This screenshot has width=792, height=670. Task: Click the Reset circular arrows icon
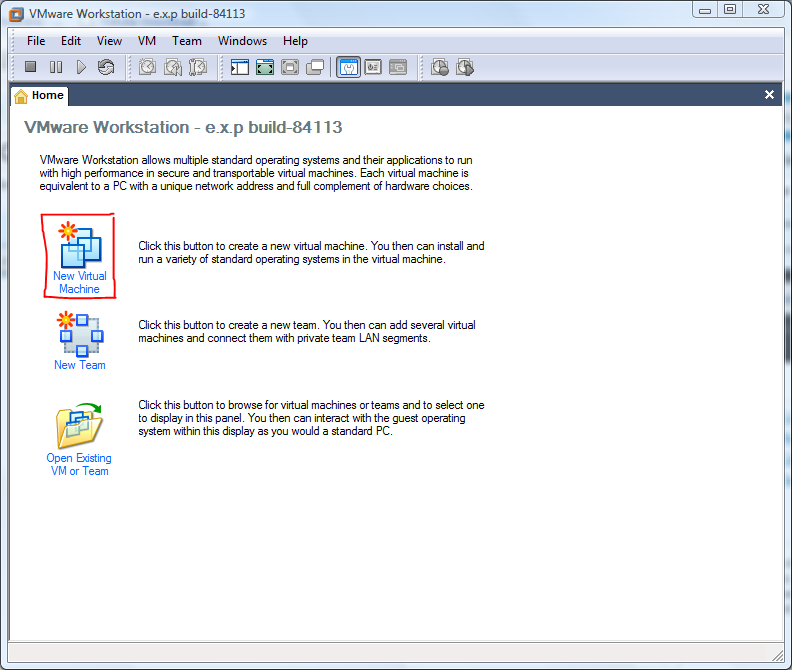click(106, 67)
